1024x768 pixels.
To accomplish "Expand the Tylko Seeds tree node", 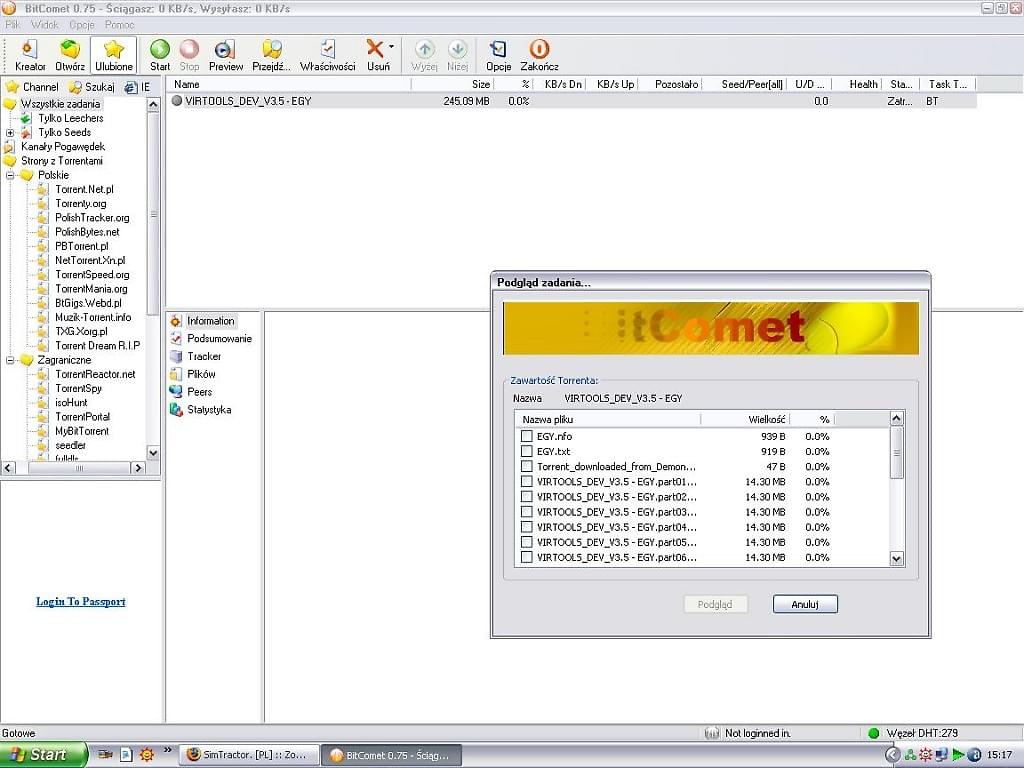I will pyautogui.click(x=10, y=133).
